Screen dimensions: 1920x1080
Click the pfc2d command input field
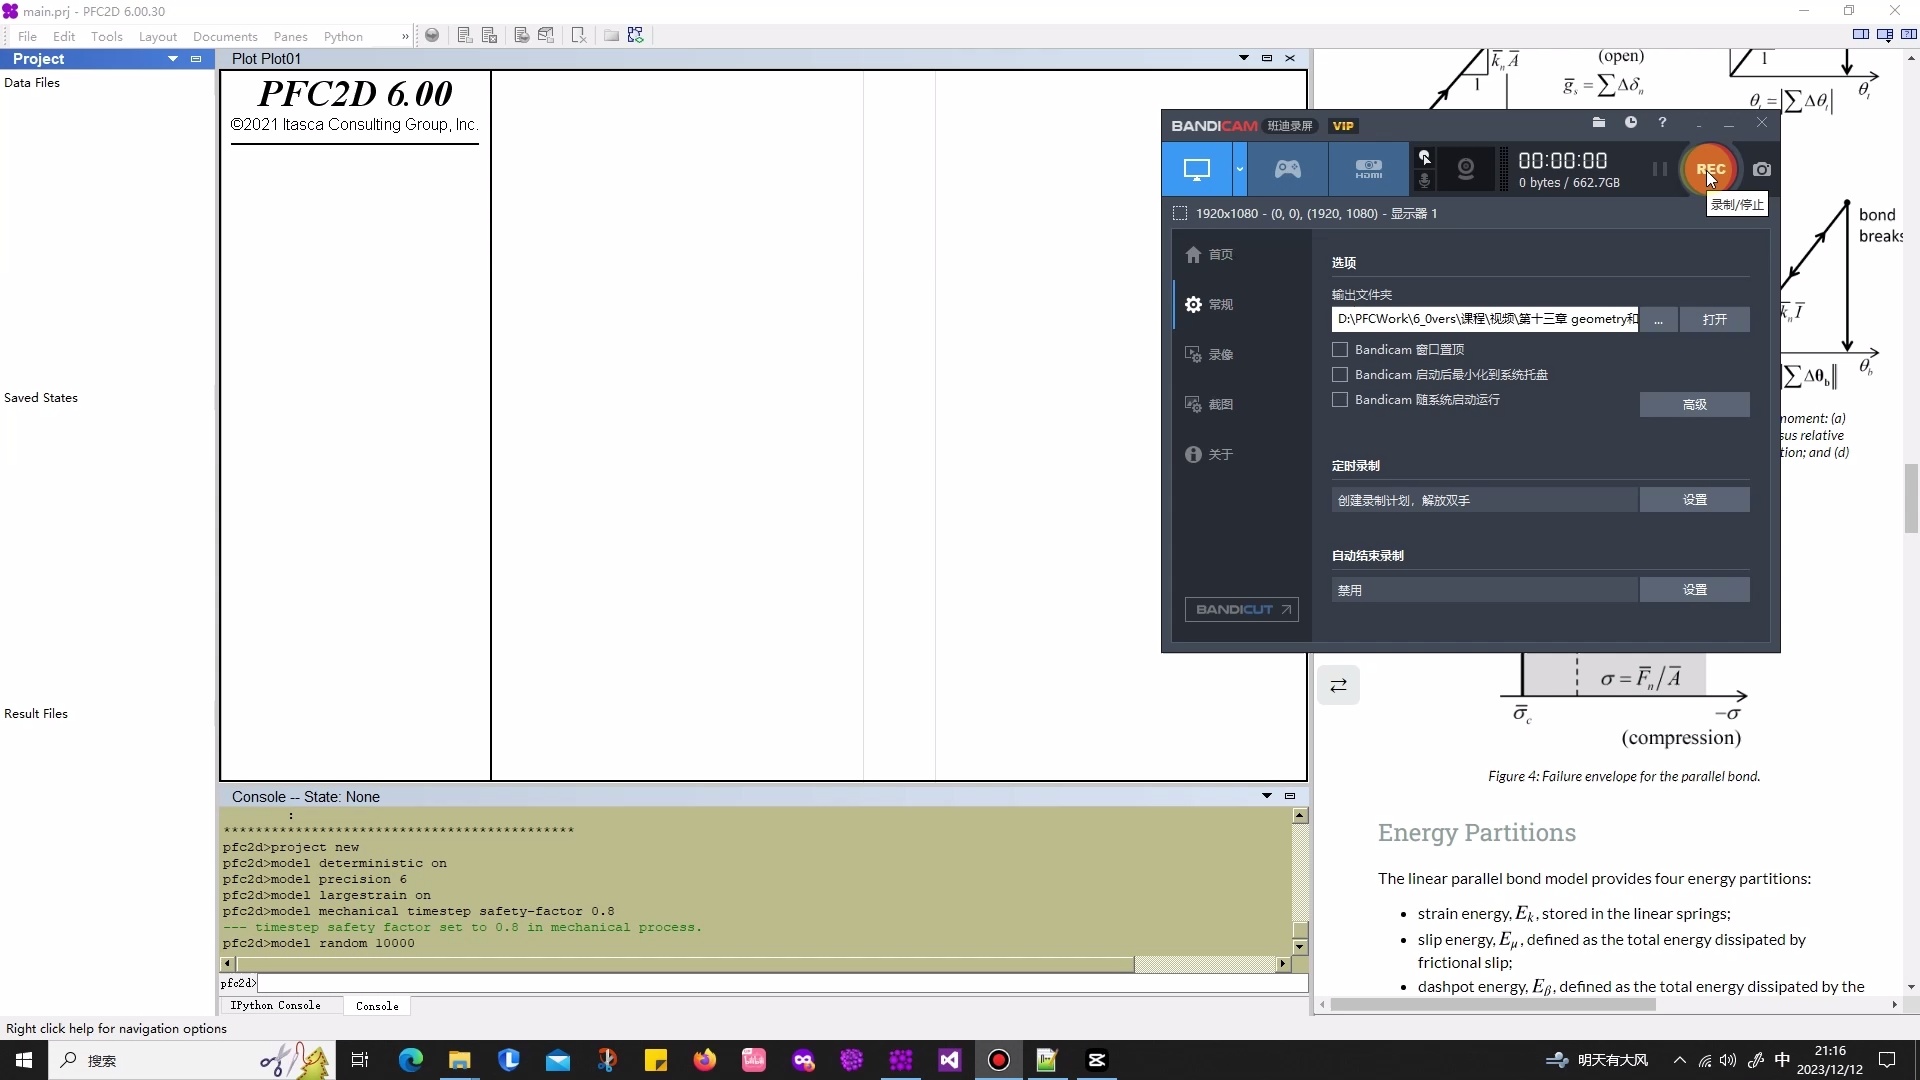(x=780, y=984)
